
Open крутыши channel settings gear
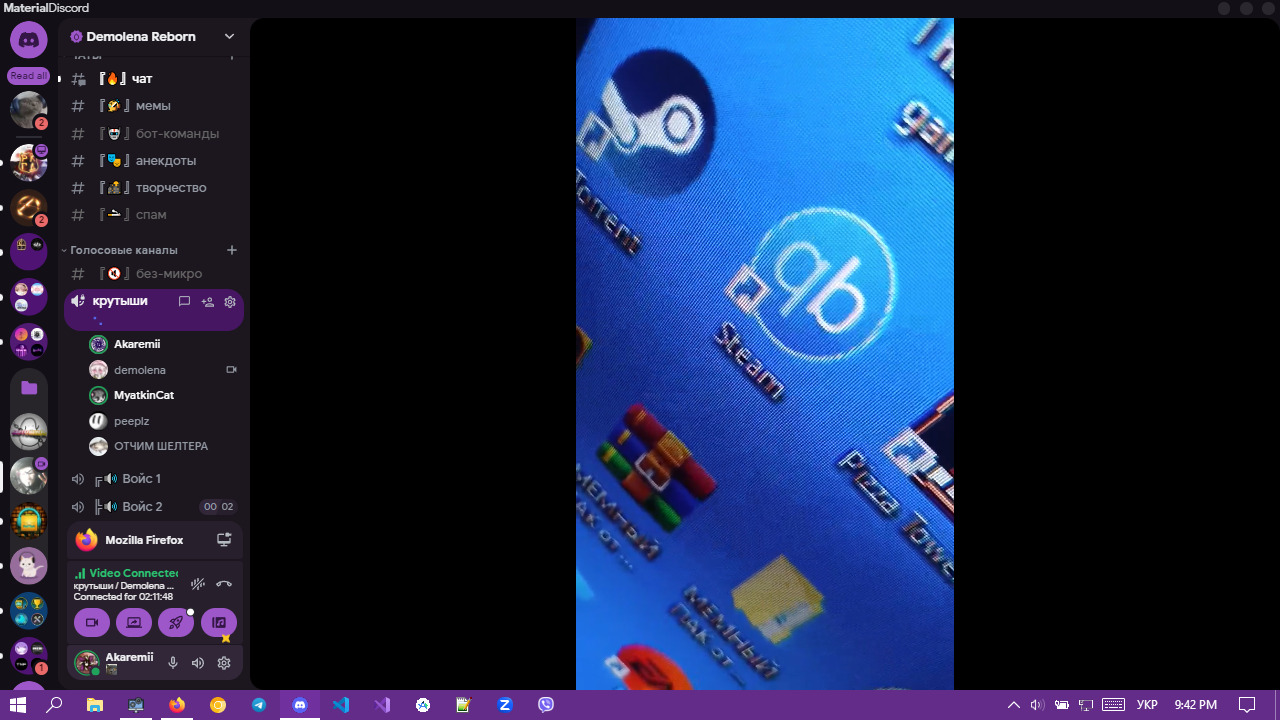[x=230, y=302]
